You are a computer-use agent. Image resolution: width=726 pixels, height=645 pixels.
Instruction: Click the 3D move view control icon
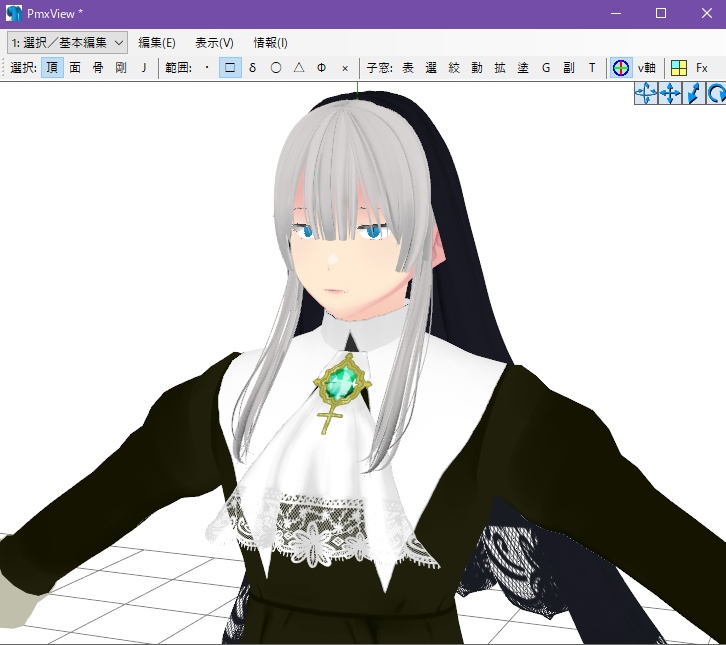point(645,93)
